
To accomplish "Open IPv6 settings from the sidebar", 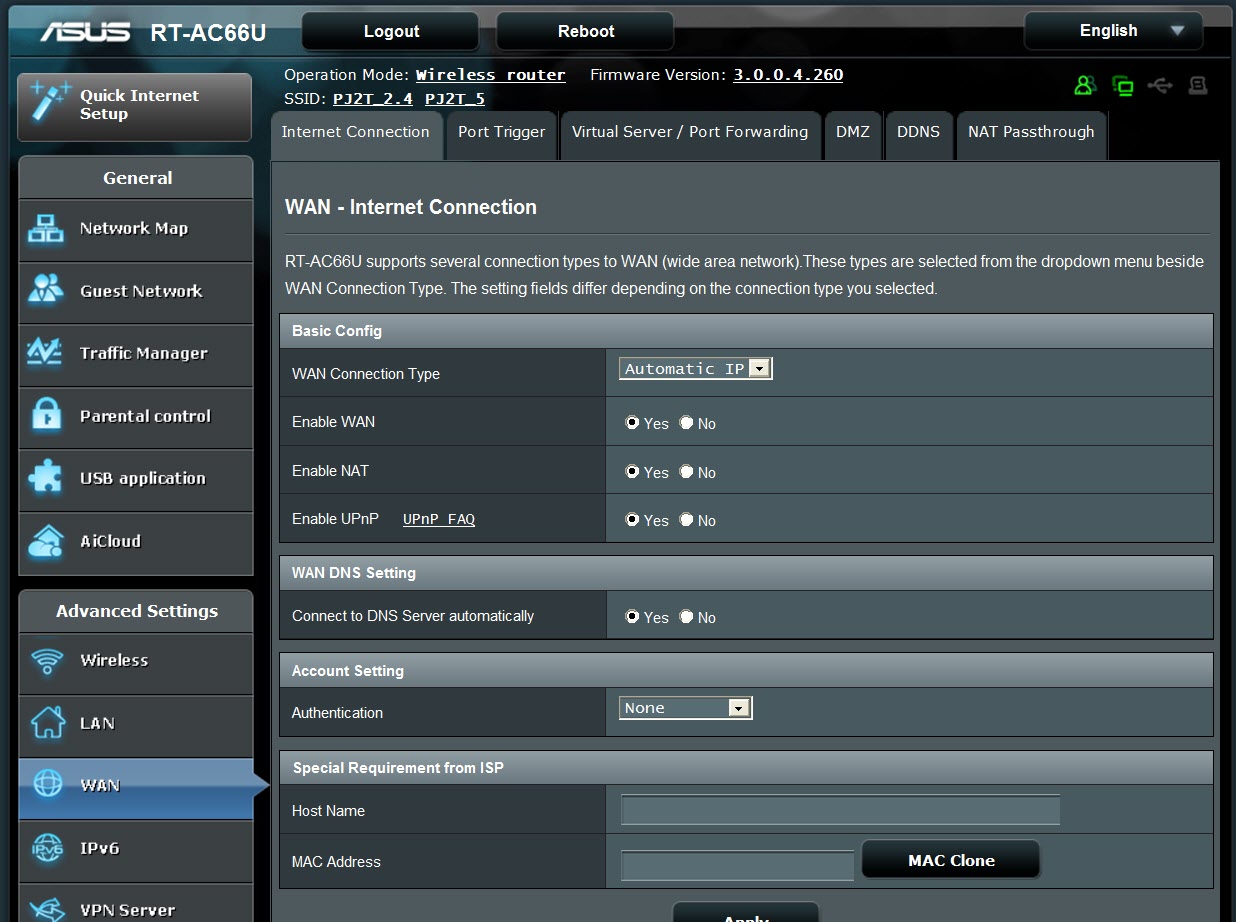I will click(x=135, y=850).
